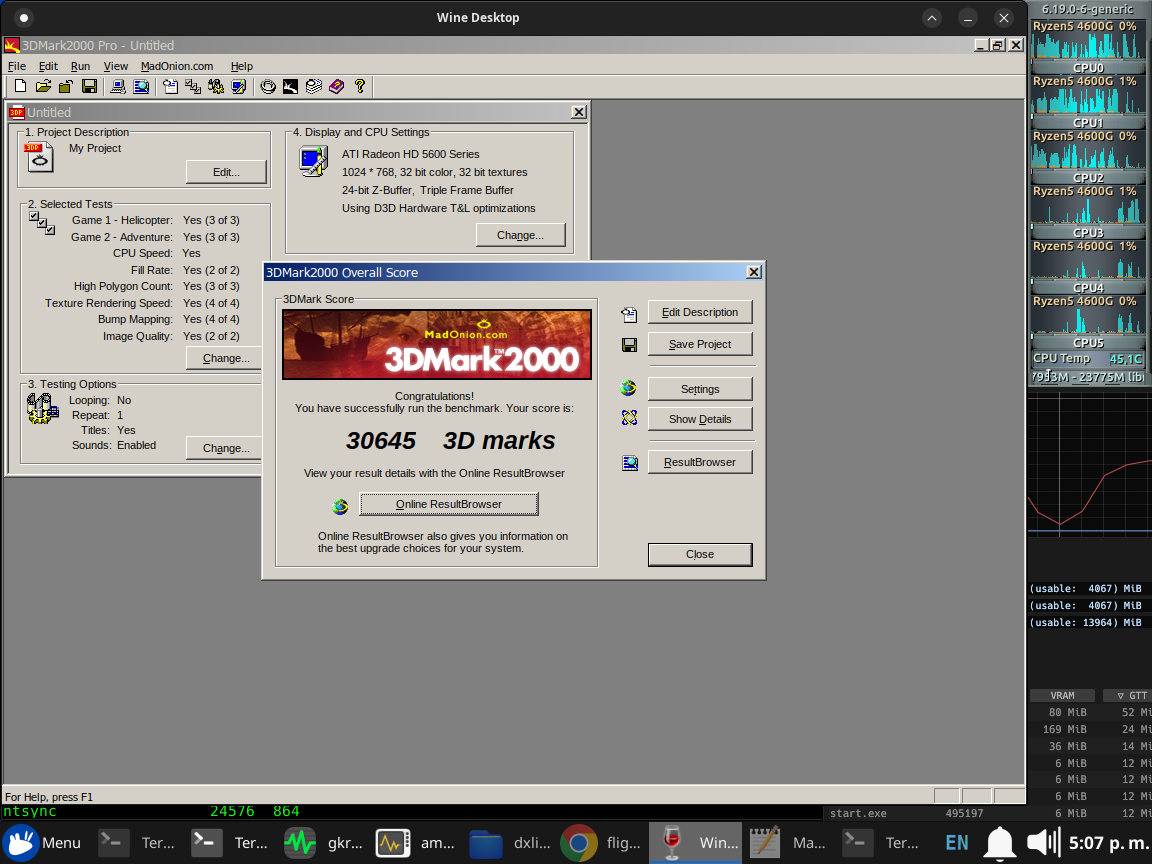The image size is (1152, 864).
Task: Click the Online ResultBrowser button
Action: point(449,504)
